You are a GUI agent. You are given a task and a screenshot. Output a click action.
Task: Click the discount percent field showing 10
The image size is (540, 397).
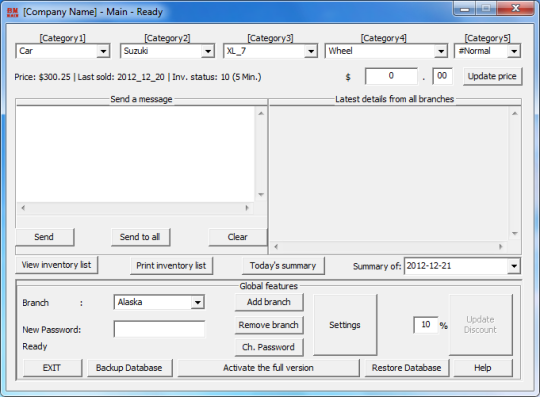point(426,325)
